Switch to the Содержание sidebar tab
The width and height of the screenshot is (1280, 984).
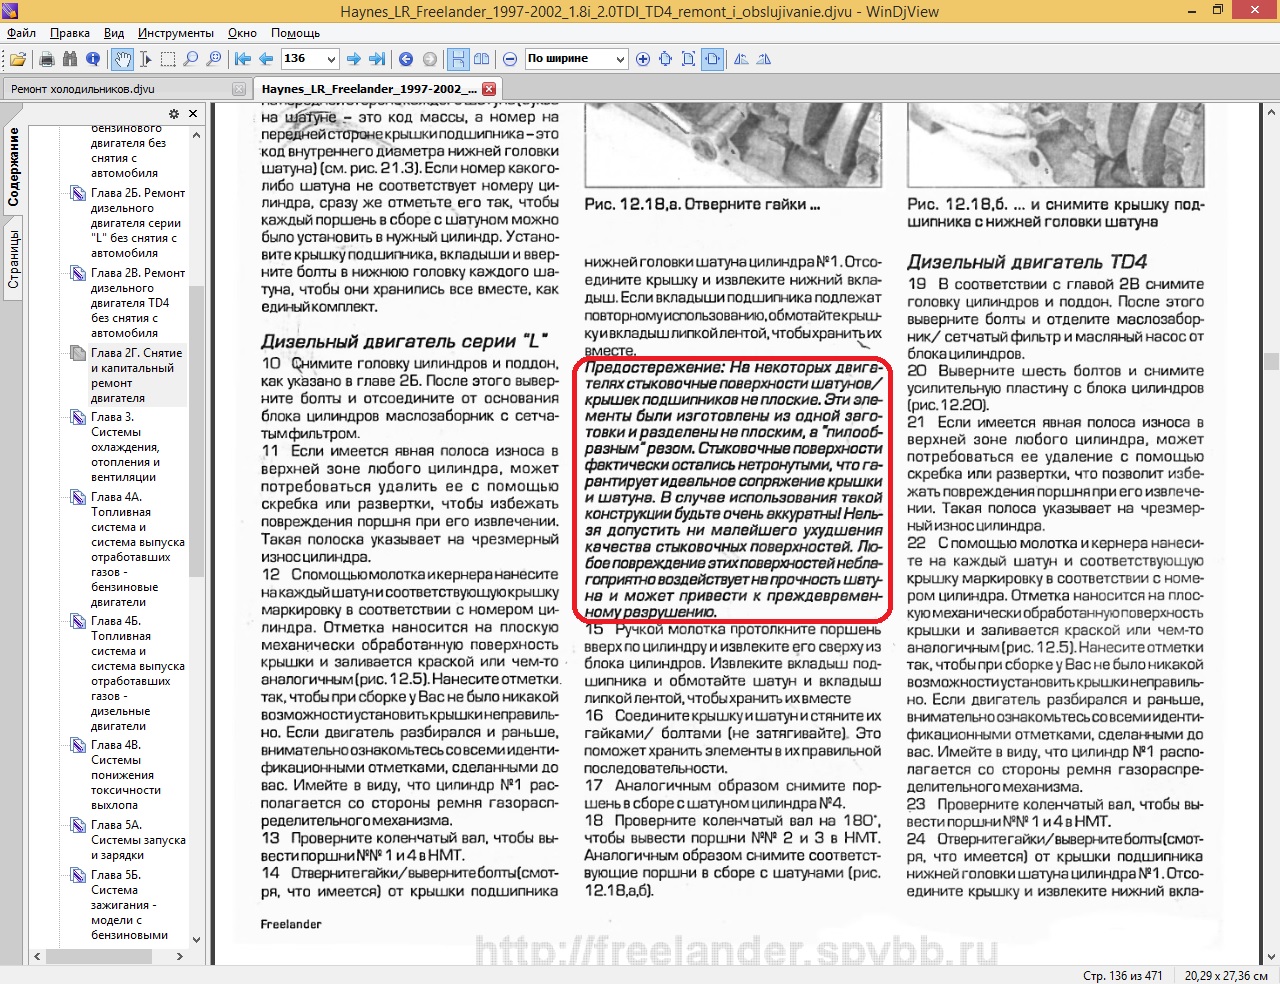coord(14,167)
